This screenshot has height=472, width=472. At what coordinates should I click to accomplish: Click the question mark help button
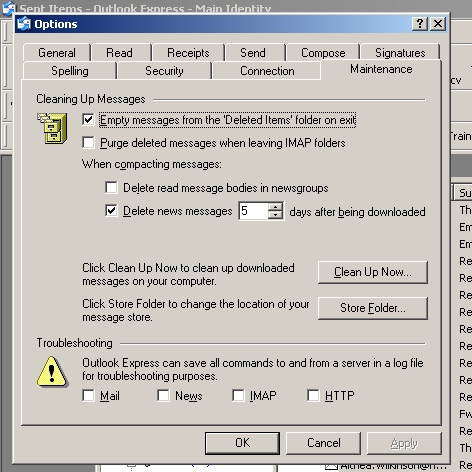420,24
